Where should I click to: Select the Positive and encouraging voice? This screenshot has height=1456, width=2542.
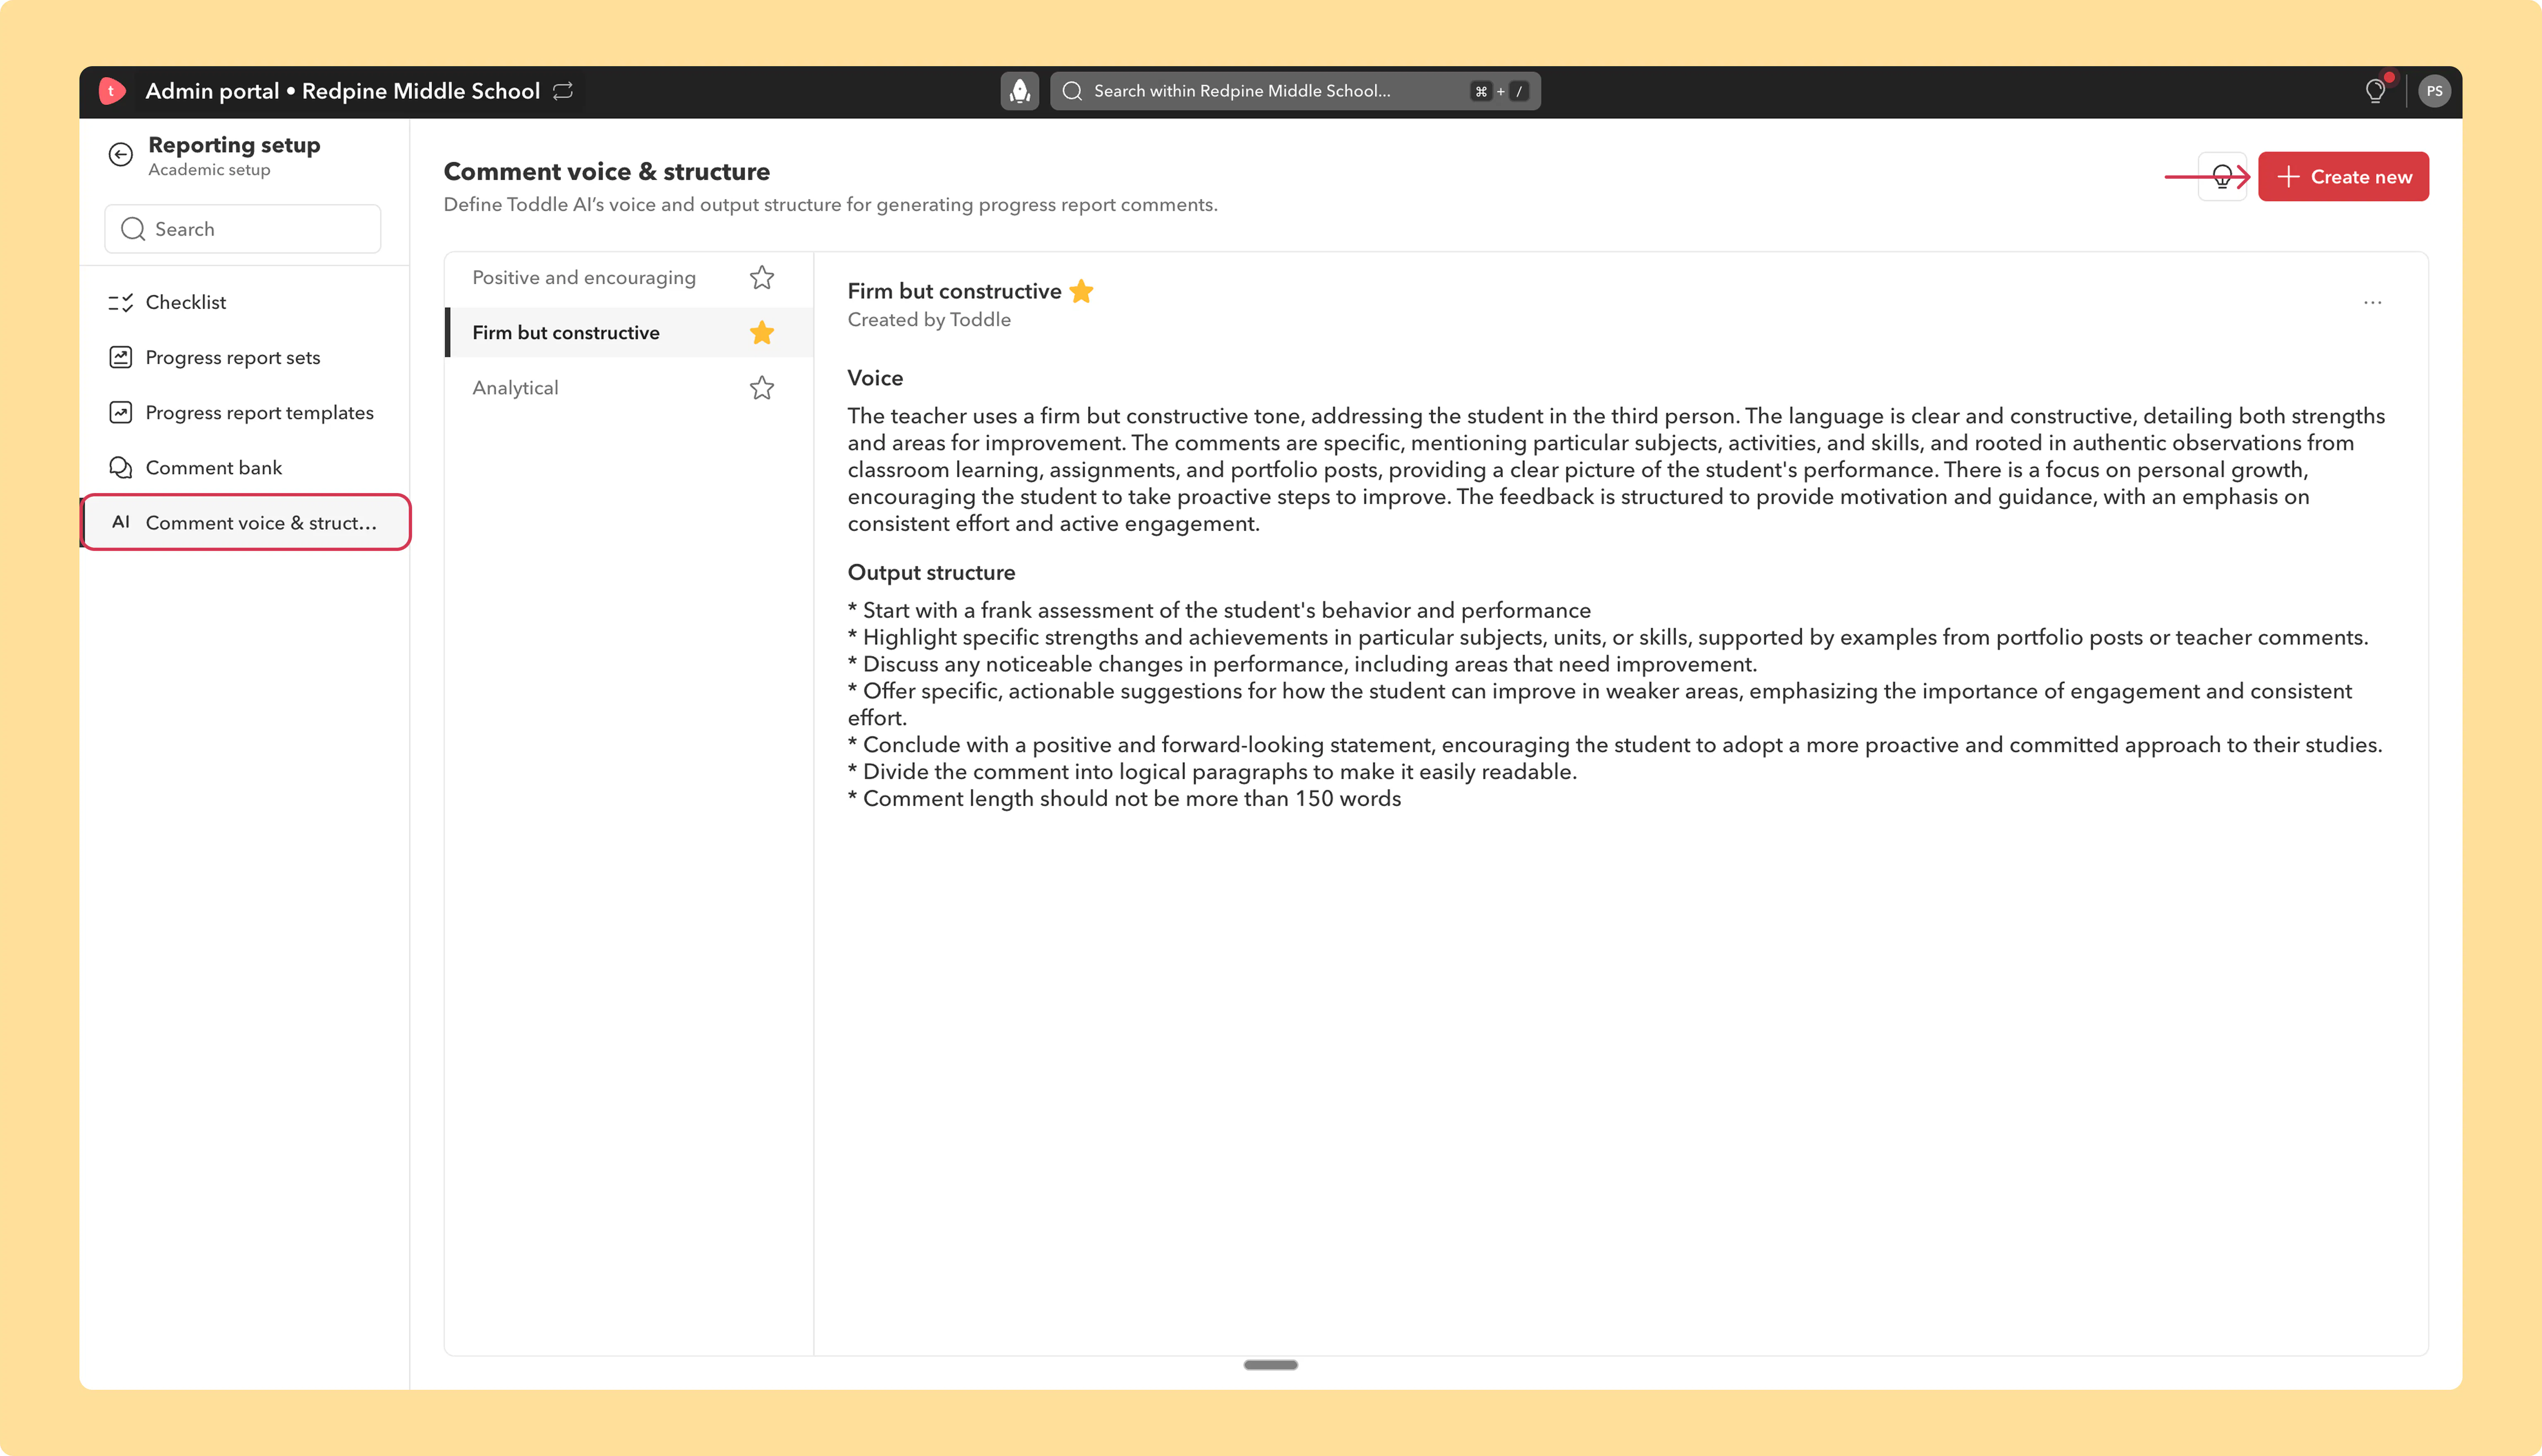(x=584, y=277)
